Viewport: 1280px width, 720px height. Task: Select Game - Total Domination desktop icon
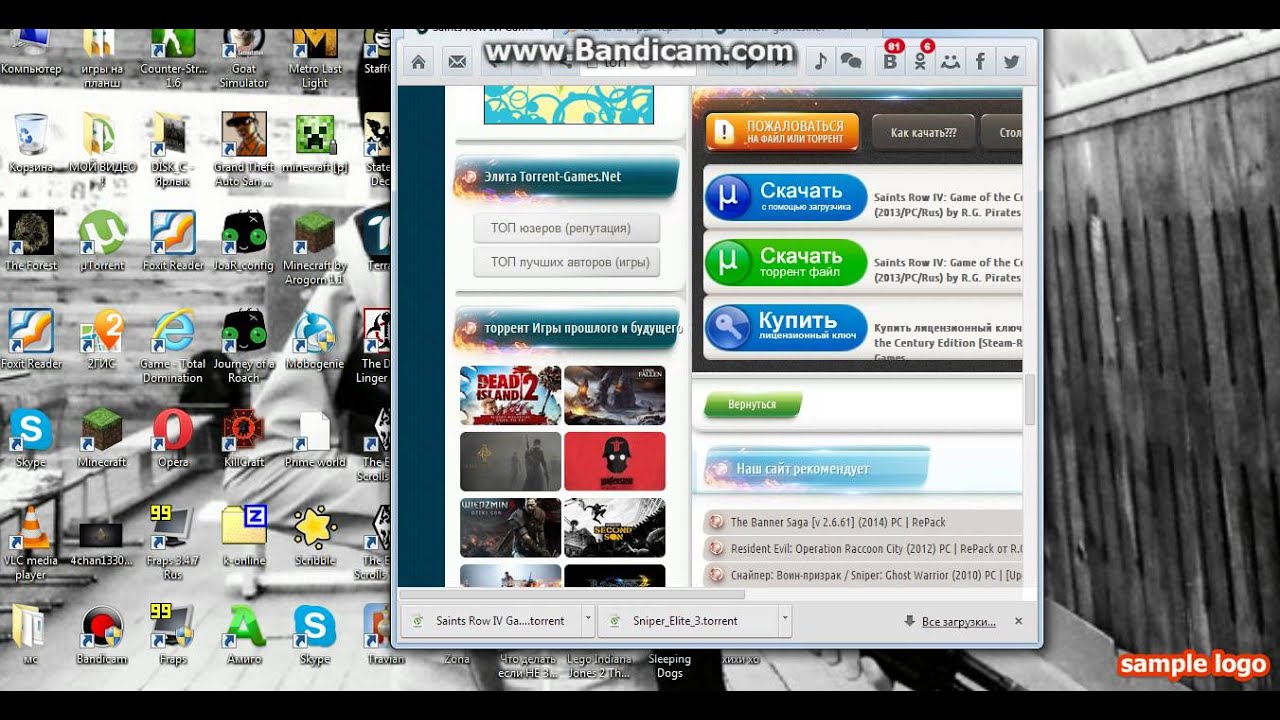coord(173,346)
